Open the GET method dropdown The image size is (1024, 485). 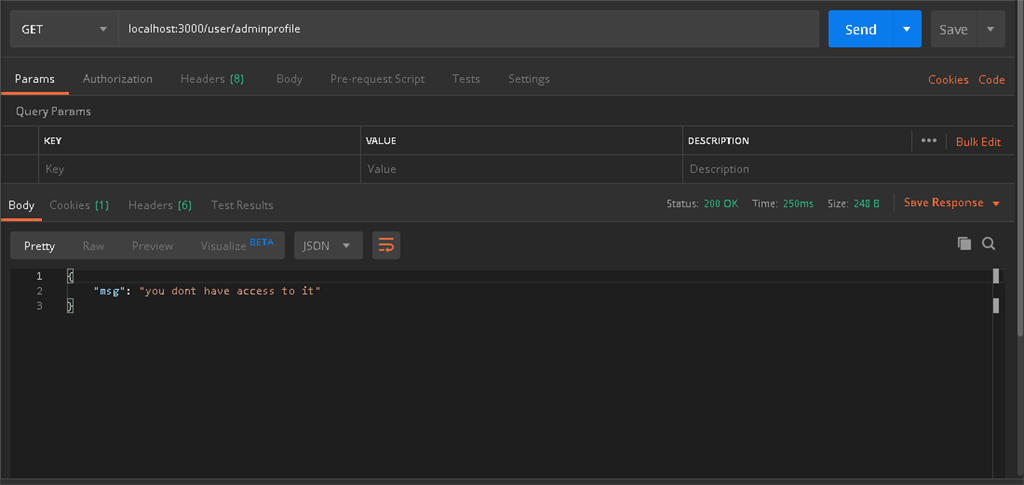64,29
